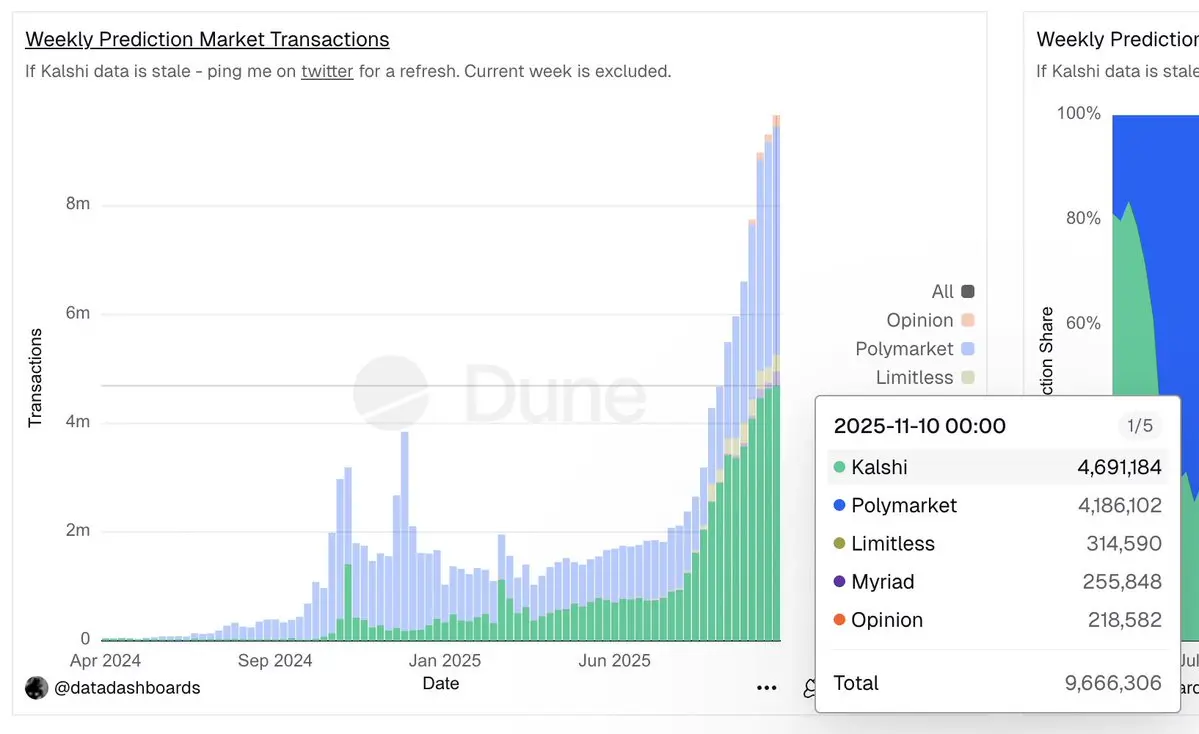Viewport: 1199px width, 734px height.
Task: Select the Limitless row label in the tooltip
Action: (x=893, y=544)
